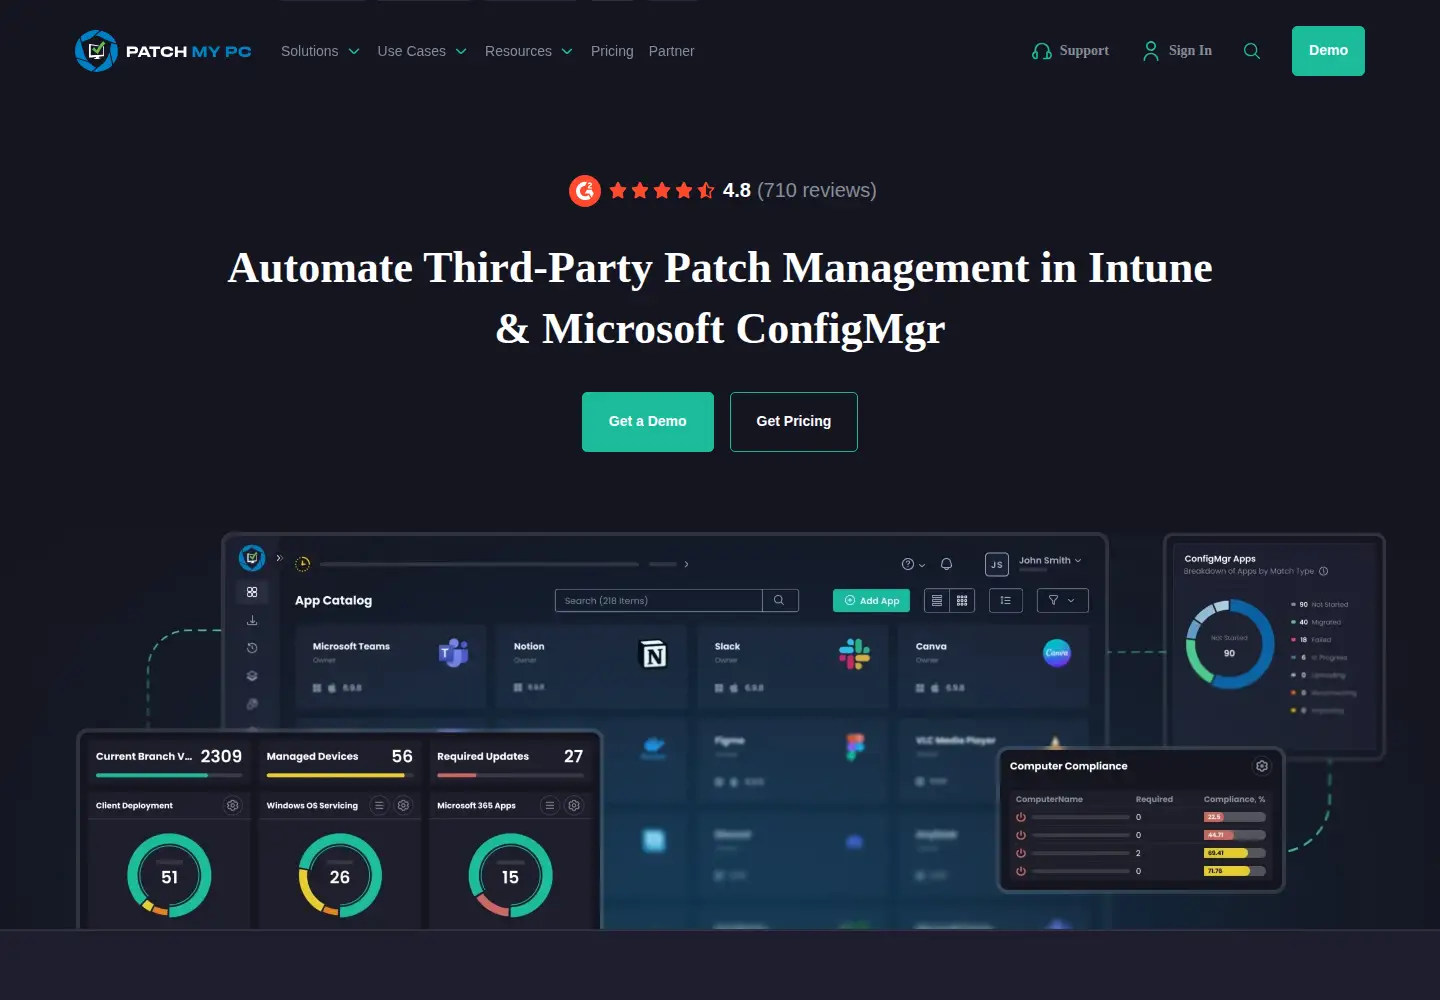Click the Sign In person icon

tap(1151, 51)
